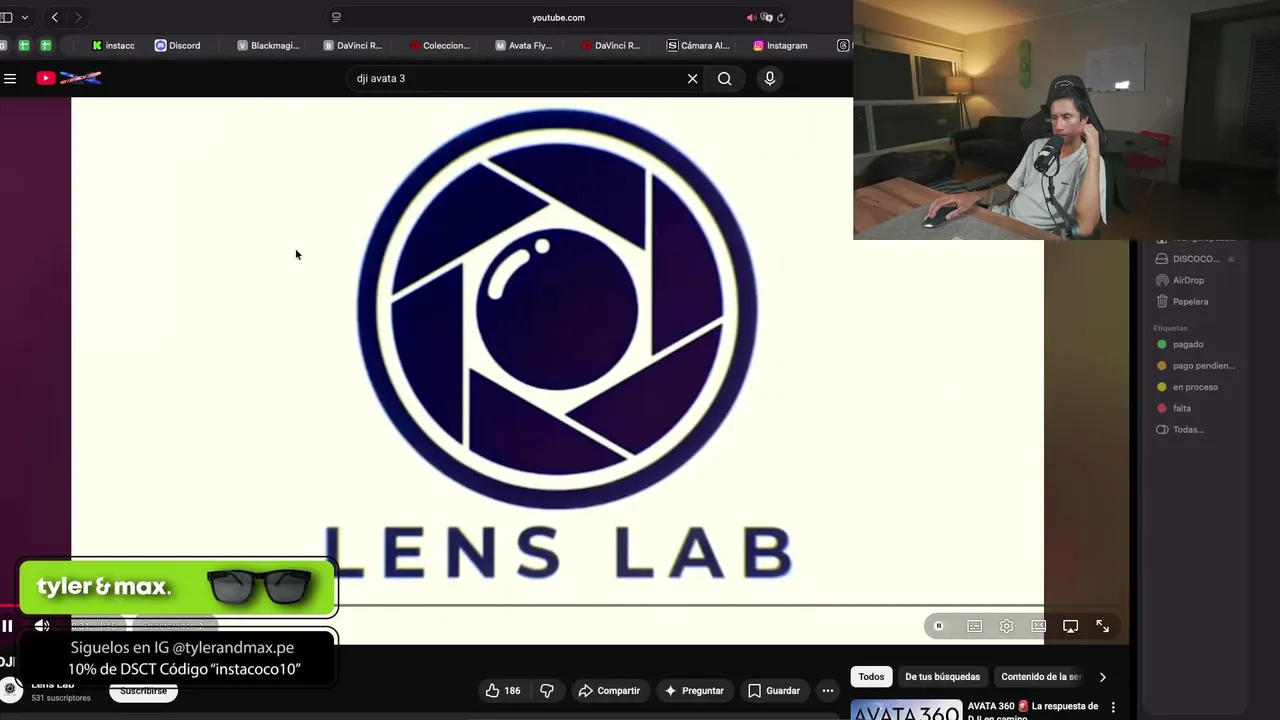Click the Compartir button
The width and height of the screenshot is (1280, 720).
(x=609, y=690)
